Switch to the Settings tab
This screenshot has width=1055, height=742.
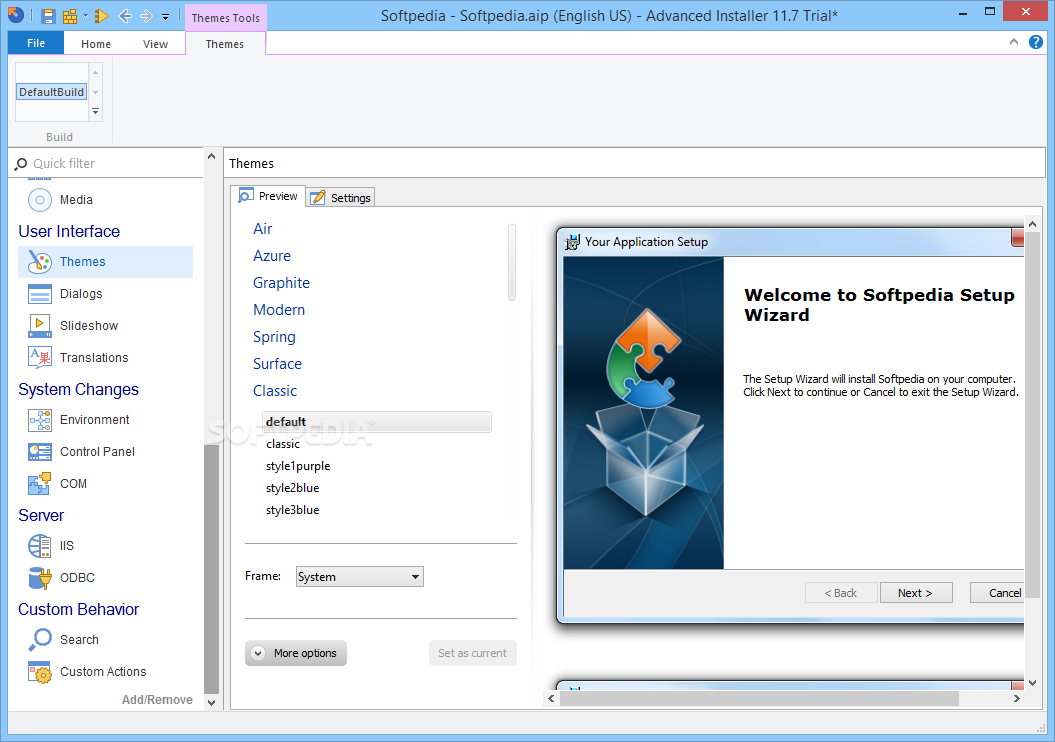tap(340, 198)
